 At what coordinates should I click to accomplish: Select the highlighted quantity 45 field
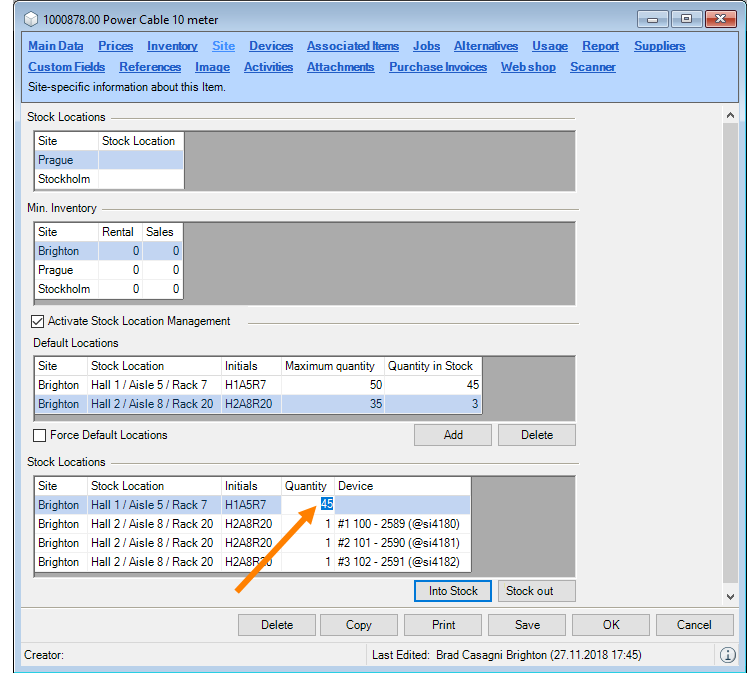(x=326, y=505)
